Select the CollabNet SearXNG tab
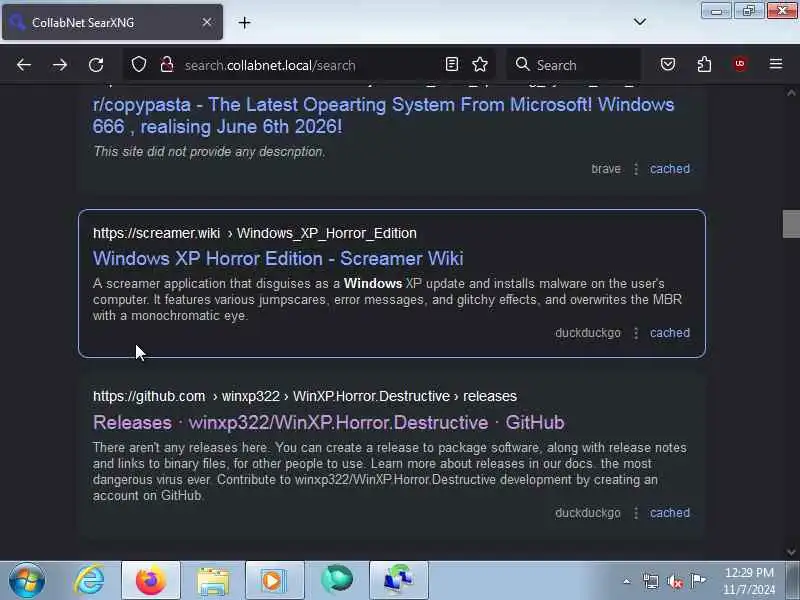The image size is (800, 600). tap(112, 22)
